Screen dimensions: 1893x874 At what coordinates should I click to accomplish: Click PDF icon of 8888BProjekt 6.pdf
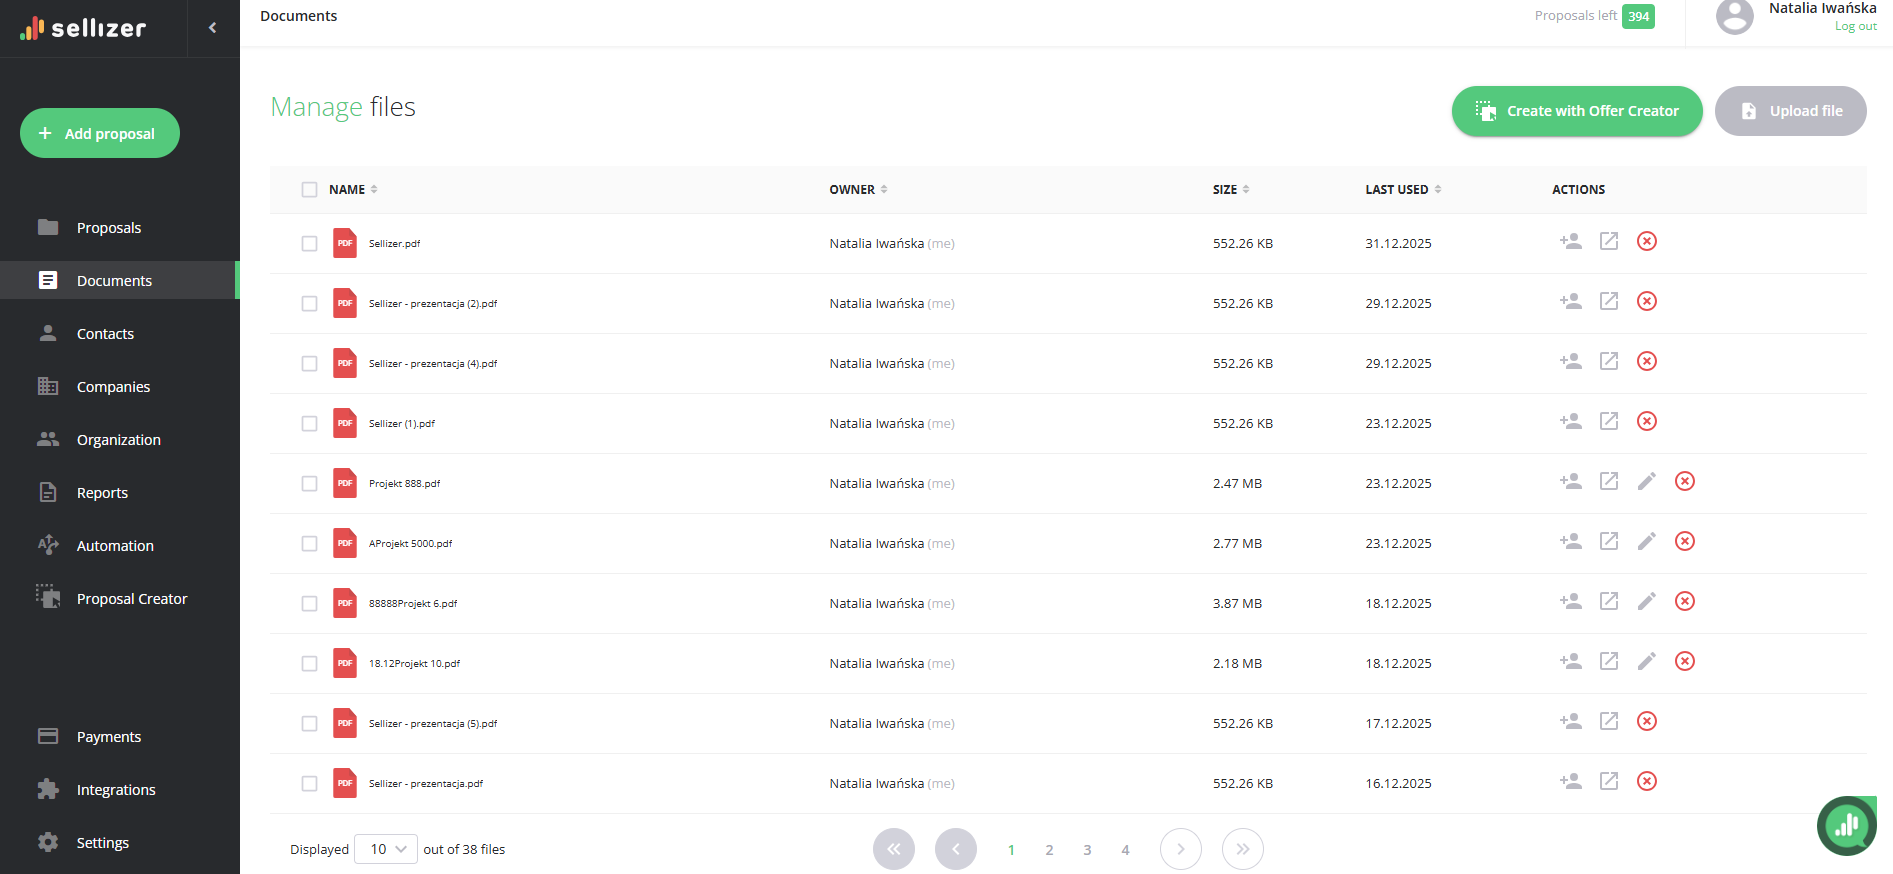345,603
